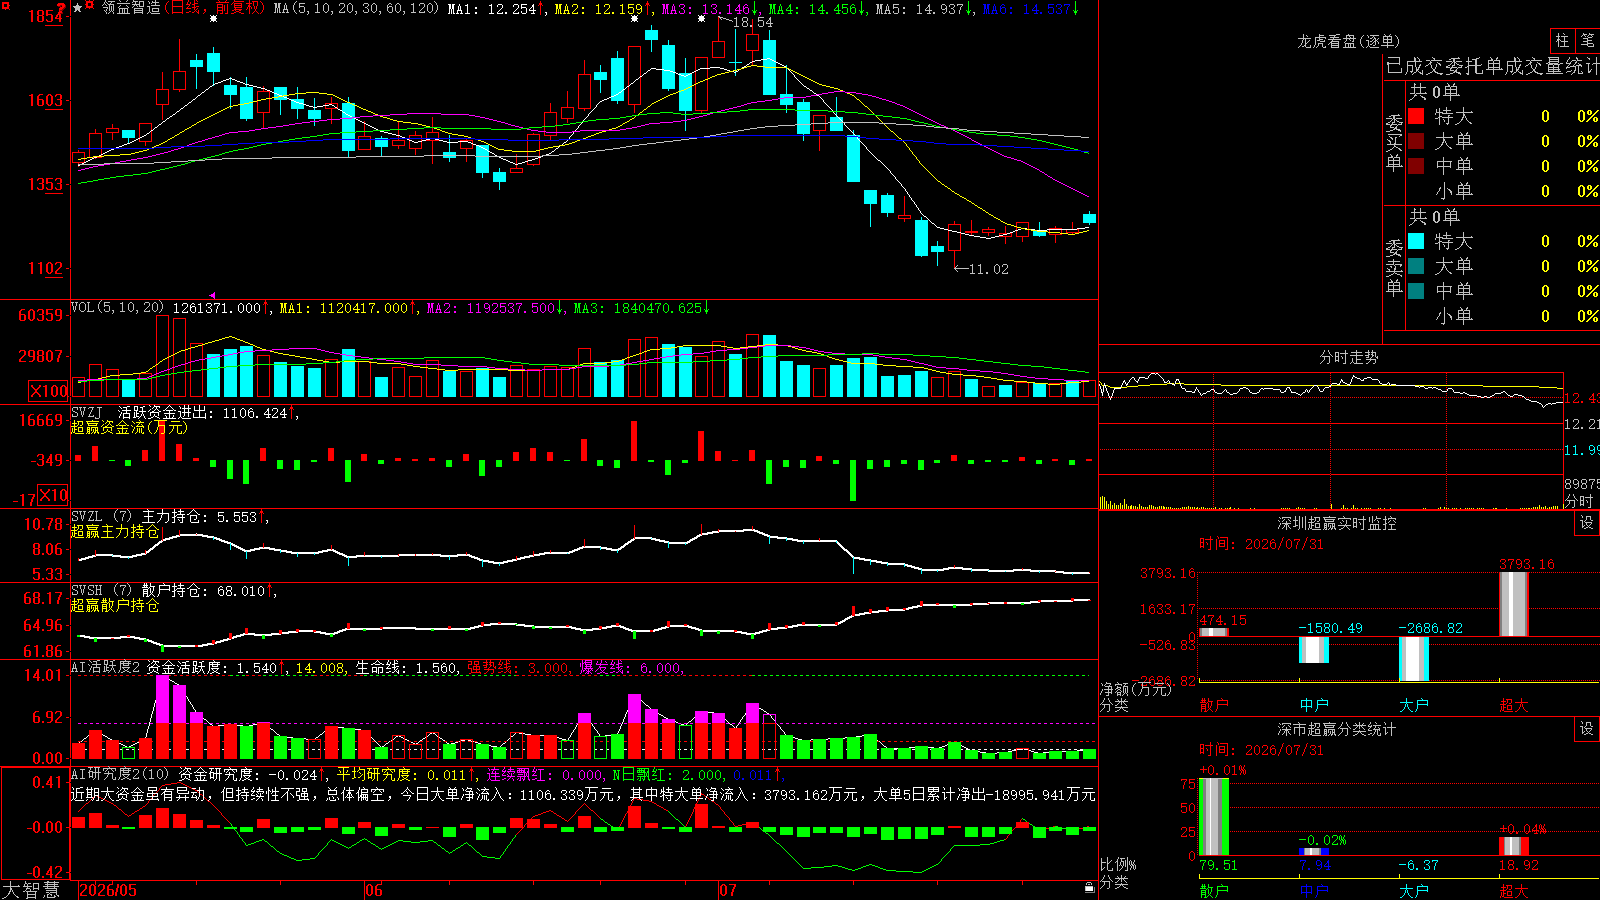Click the 平均研究度: 0.011 value
Image resolution: width=1600 pixels, height=900 pixels.
pyautogui.click(x=401, y=775)
